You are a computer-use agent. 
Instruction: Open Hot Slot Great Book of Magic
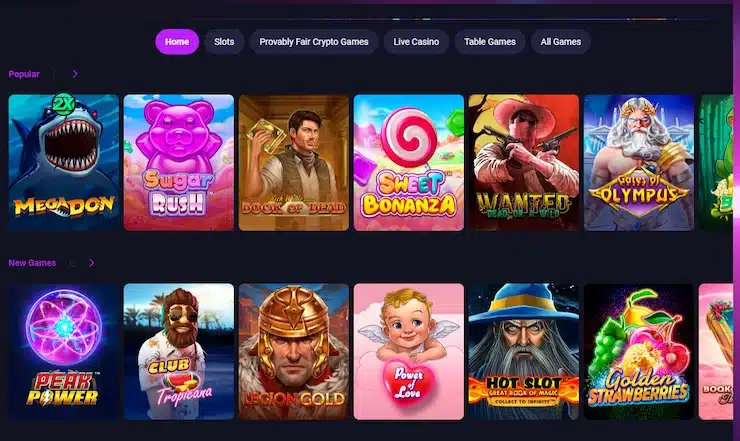click(x=524, y=351)
